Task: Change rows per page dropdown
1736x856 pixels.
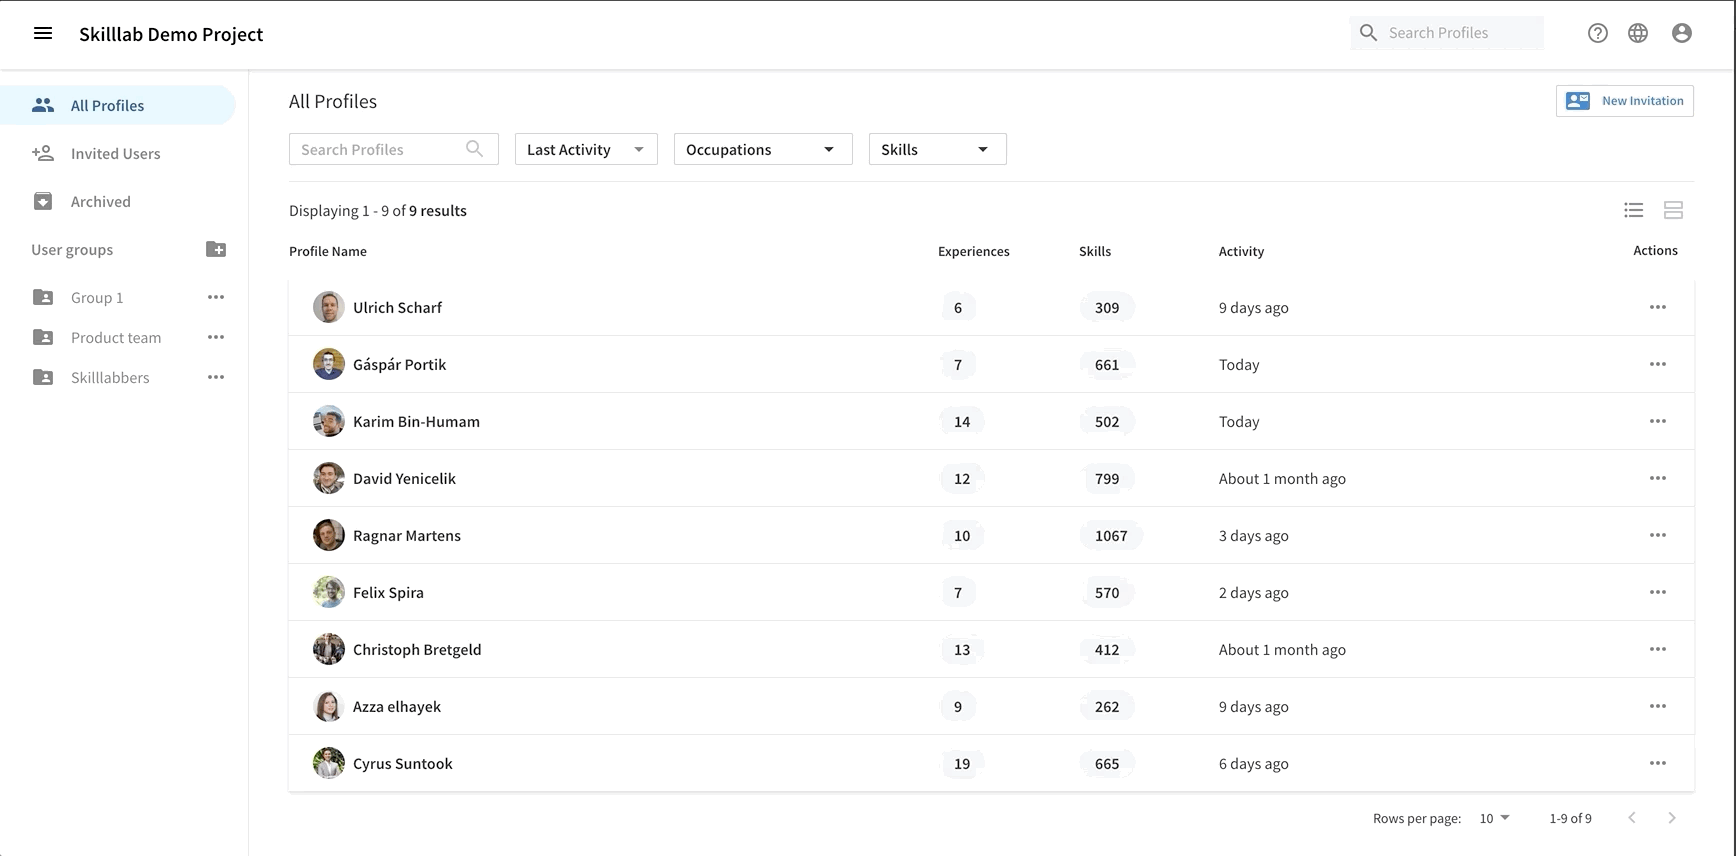Action: click(1495, 818)
